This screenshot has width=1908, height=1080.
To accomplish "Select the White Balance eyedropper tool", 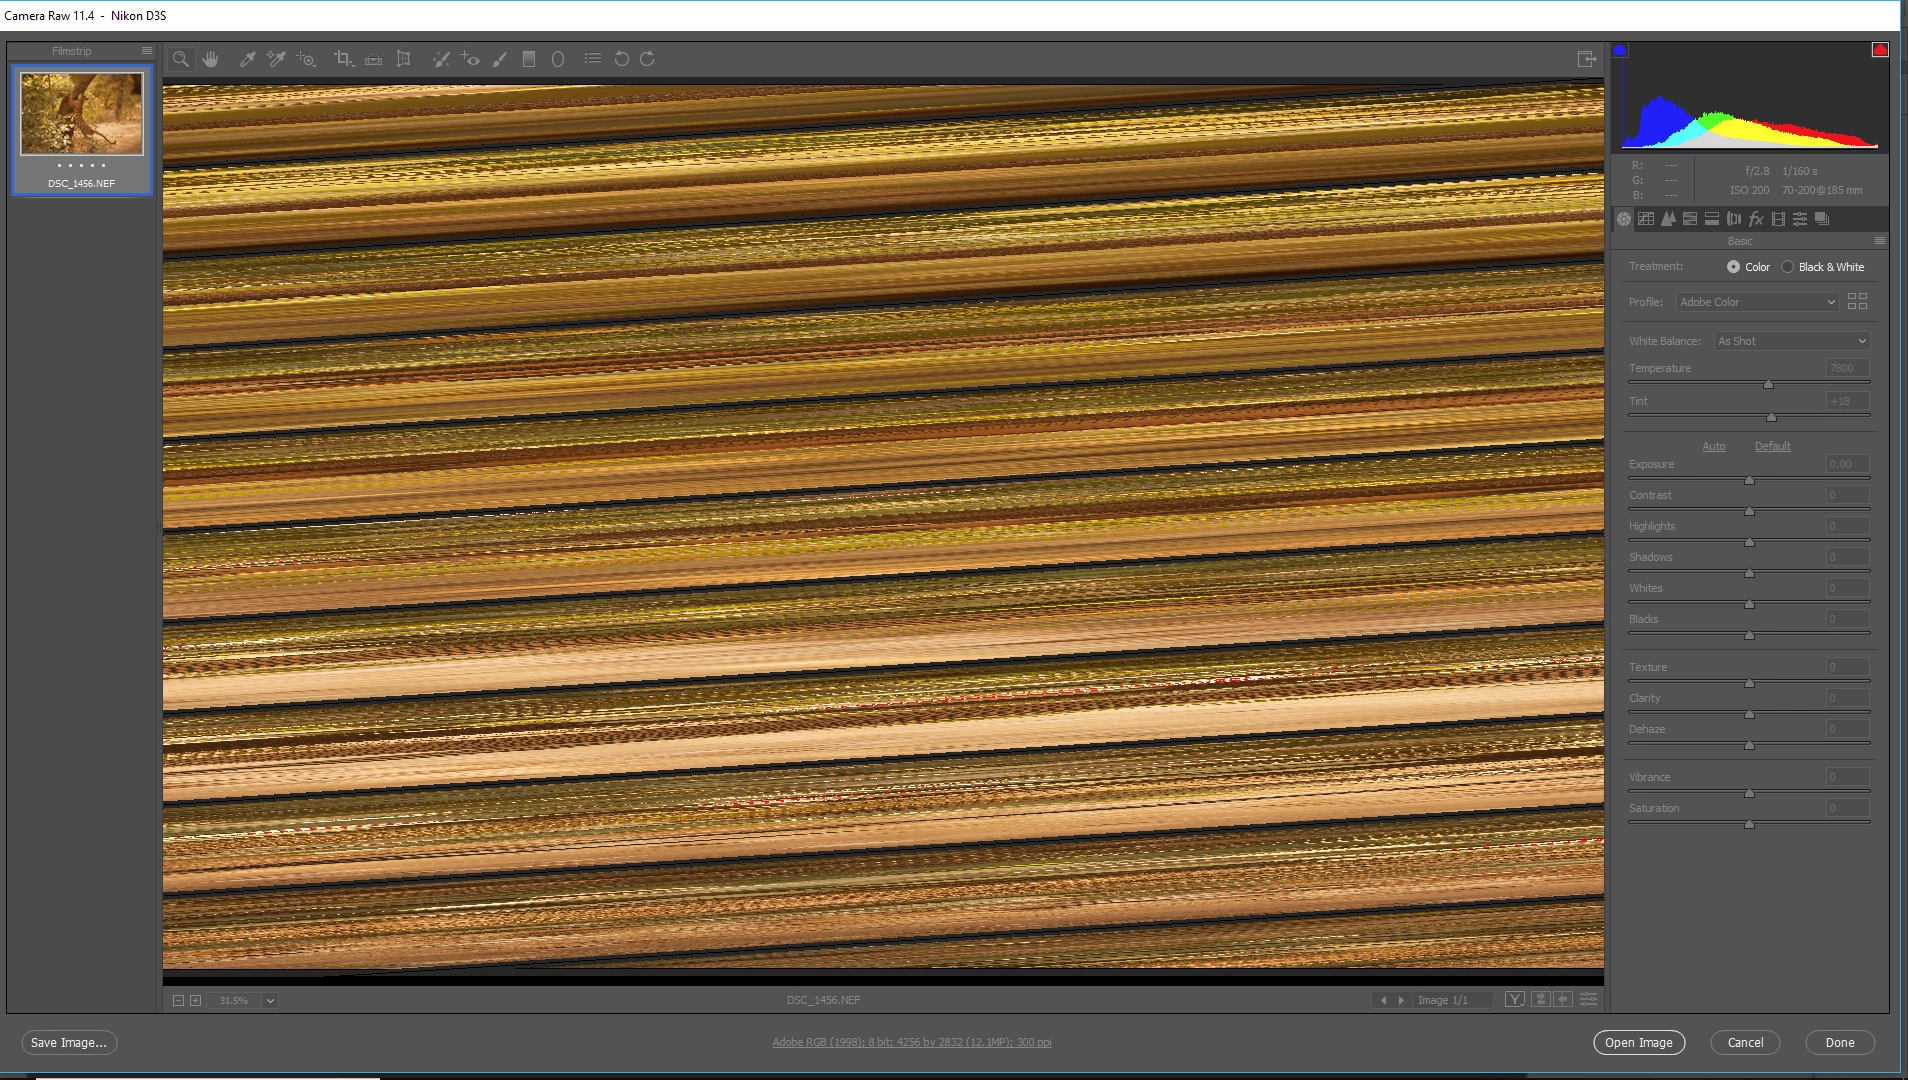I will click(247, 59).
